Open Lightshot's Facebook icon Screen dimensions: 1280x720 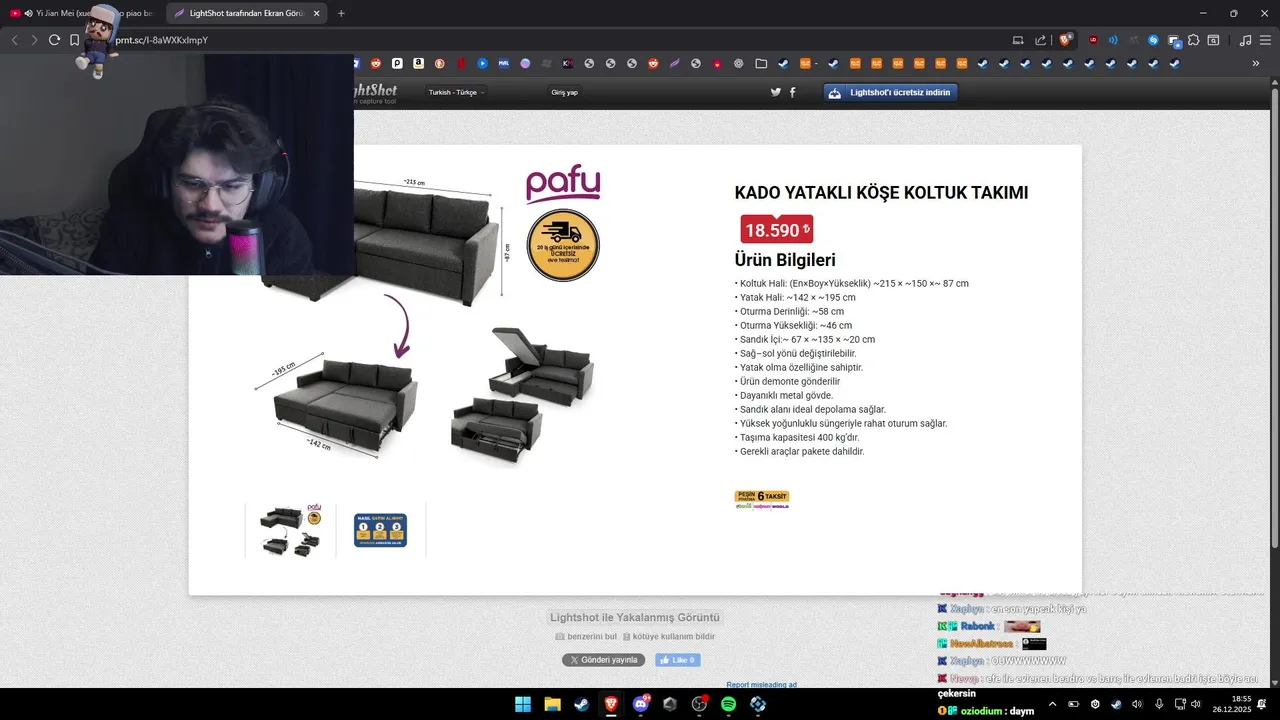(793, 92)
